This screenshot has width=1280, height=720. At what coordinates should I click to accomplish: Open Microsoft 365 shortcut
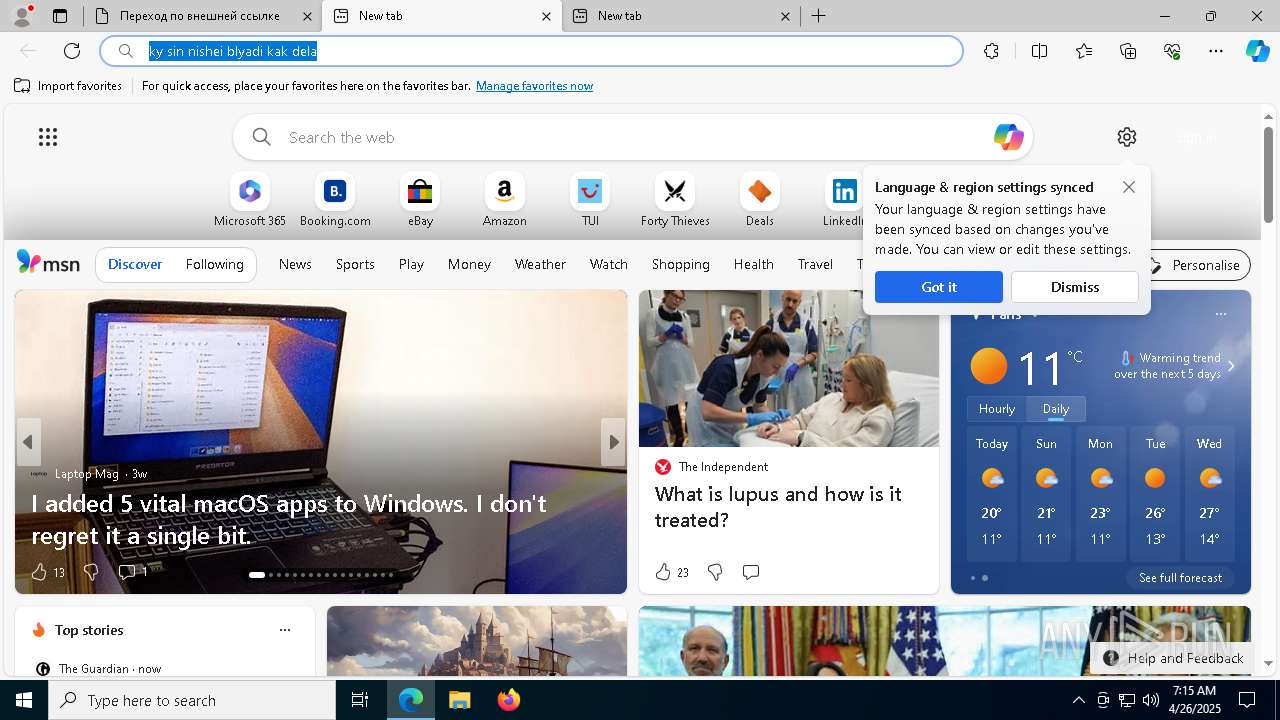coord(250,200)
